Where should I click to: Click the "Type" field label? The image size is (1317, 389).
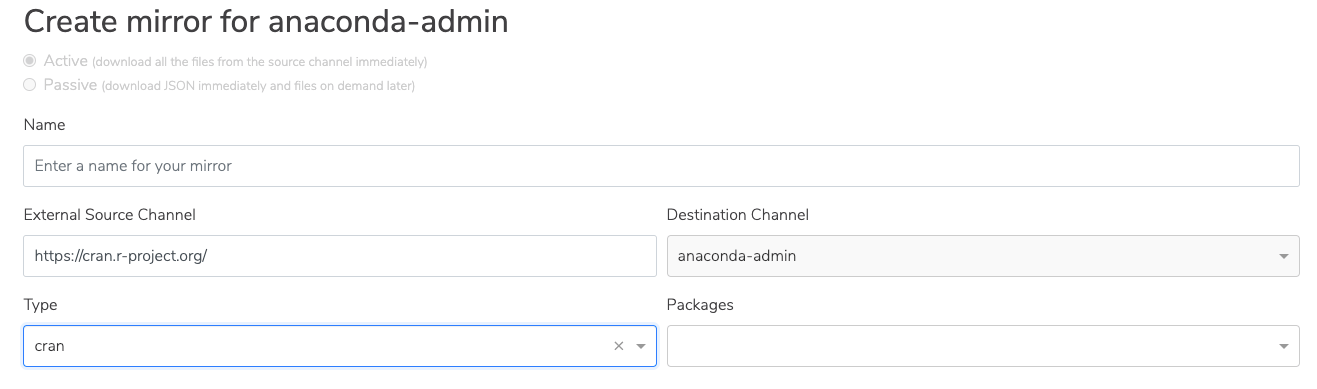point(40,305)
